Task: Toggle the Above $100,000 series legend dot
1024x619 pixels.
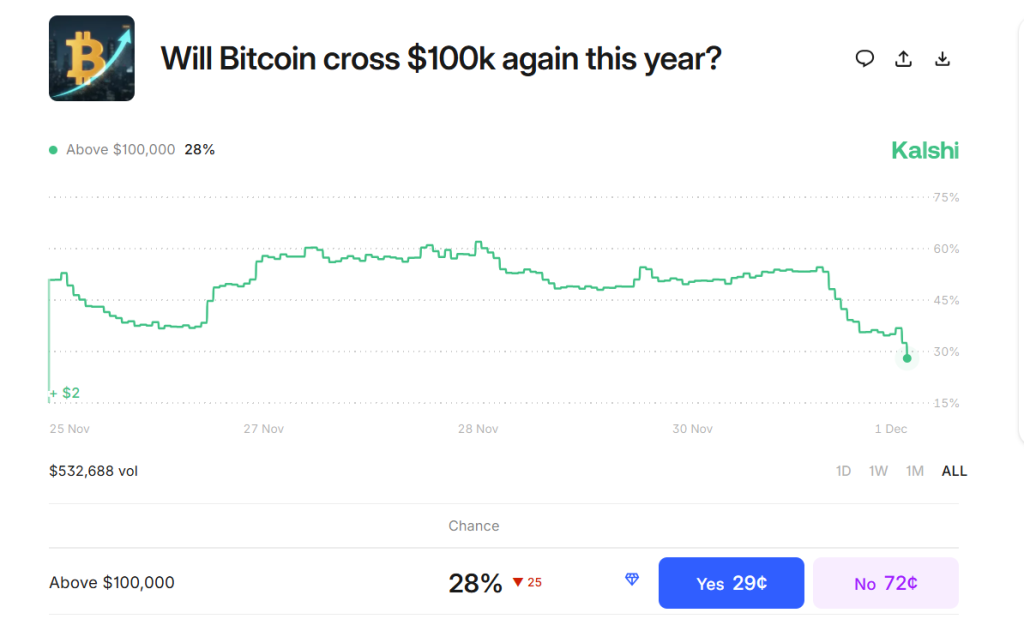Action: [x=51, y=148]
